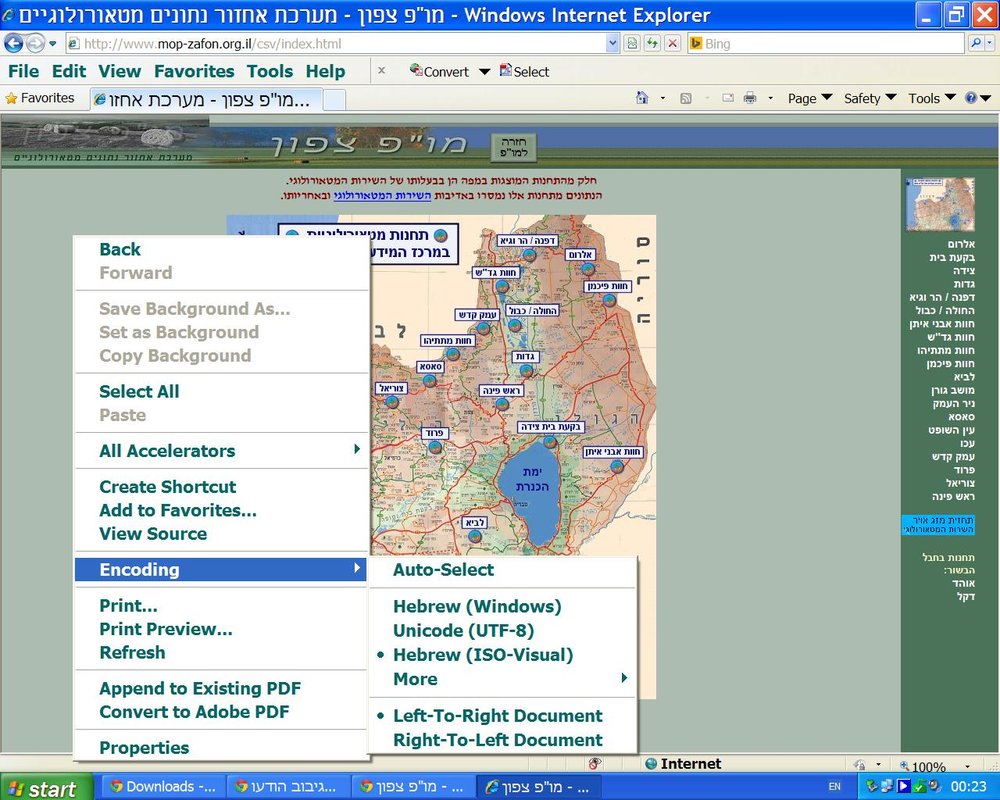Choose Left-To-Right Document direction
The image size is (1000, 800).
coord(497,716)
